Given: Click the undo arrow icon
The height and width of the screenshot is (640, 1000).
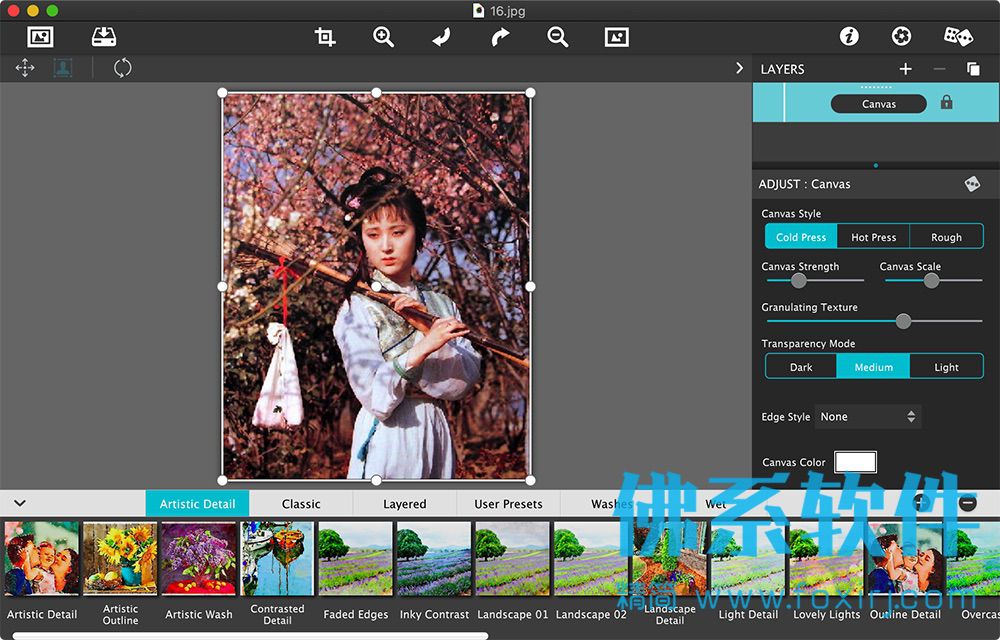Looking at the screenshot, I should tap(441, 37).
